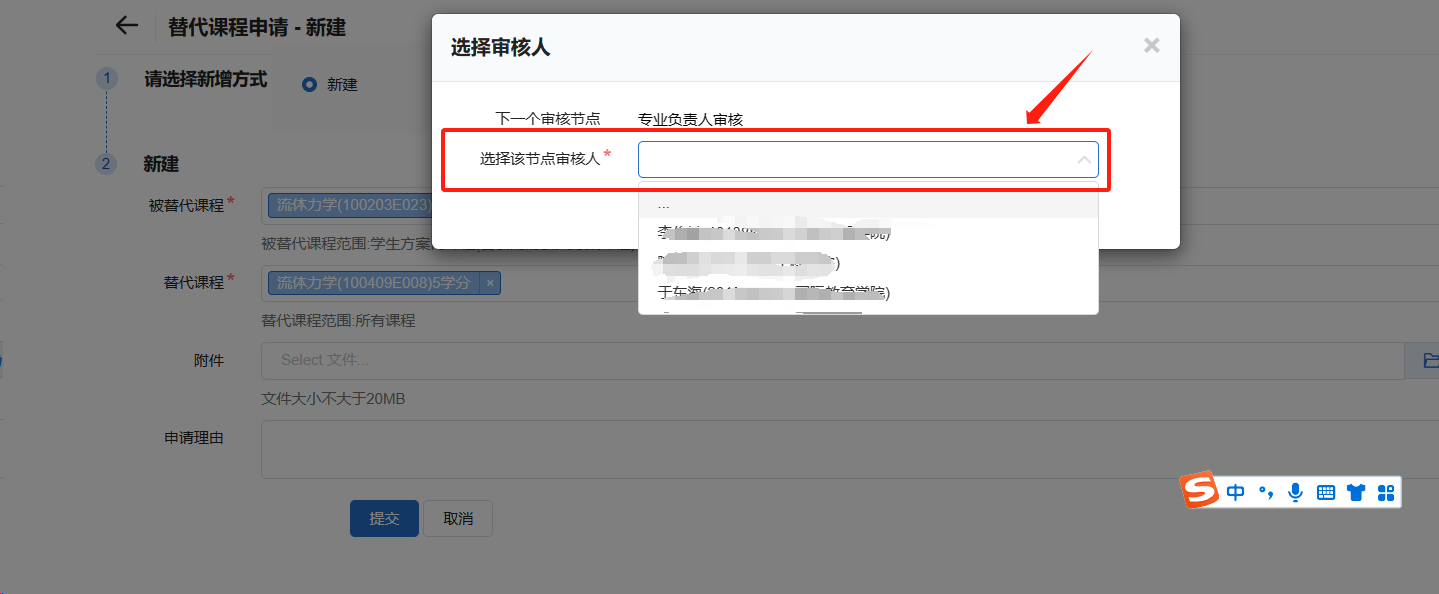This screenshot has width=1439, height=594.
Task: Click the Sogou S logo icon
Action: click(1199, 491)
